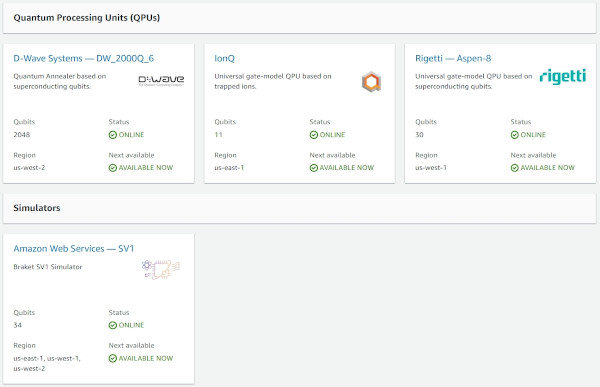Click the SV1 regions list text
The image size is (600, 387).
pyautogui.click(x=47, y=363)
